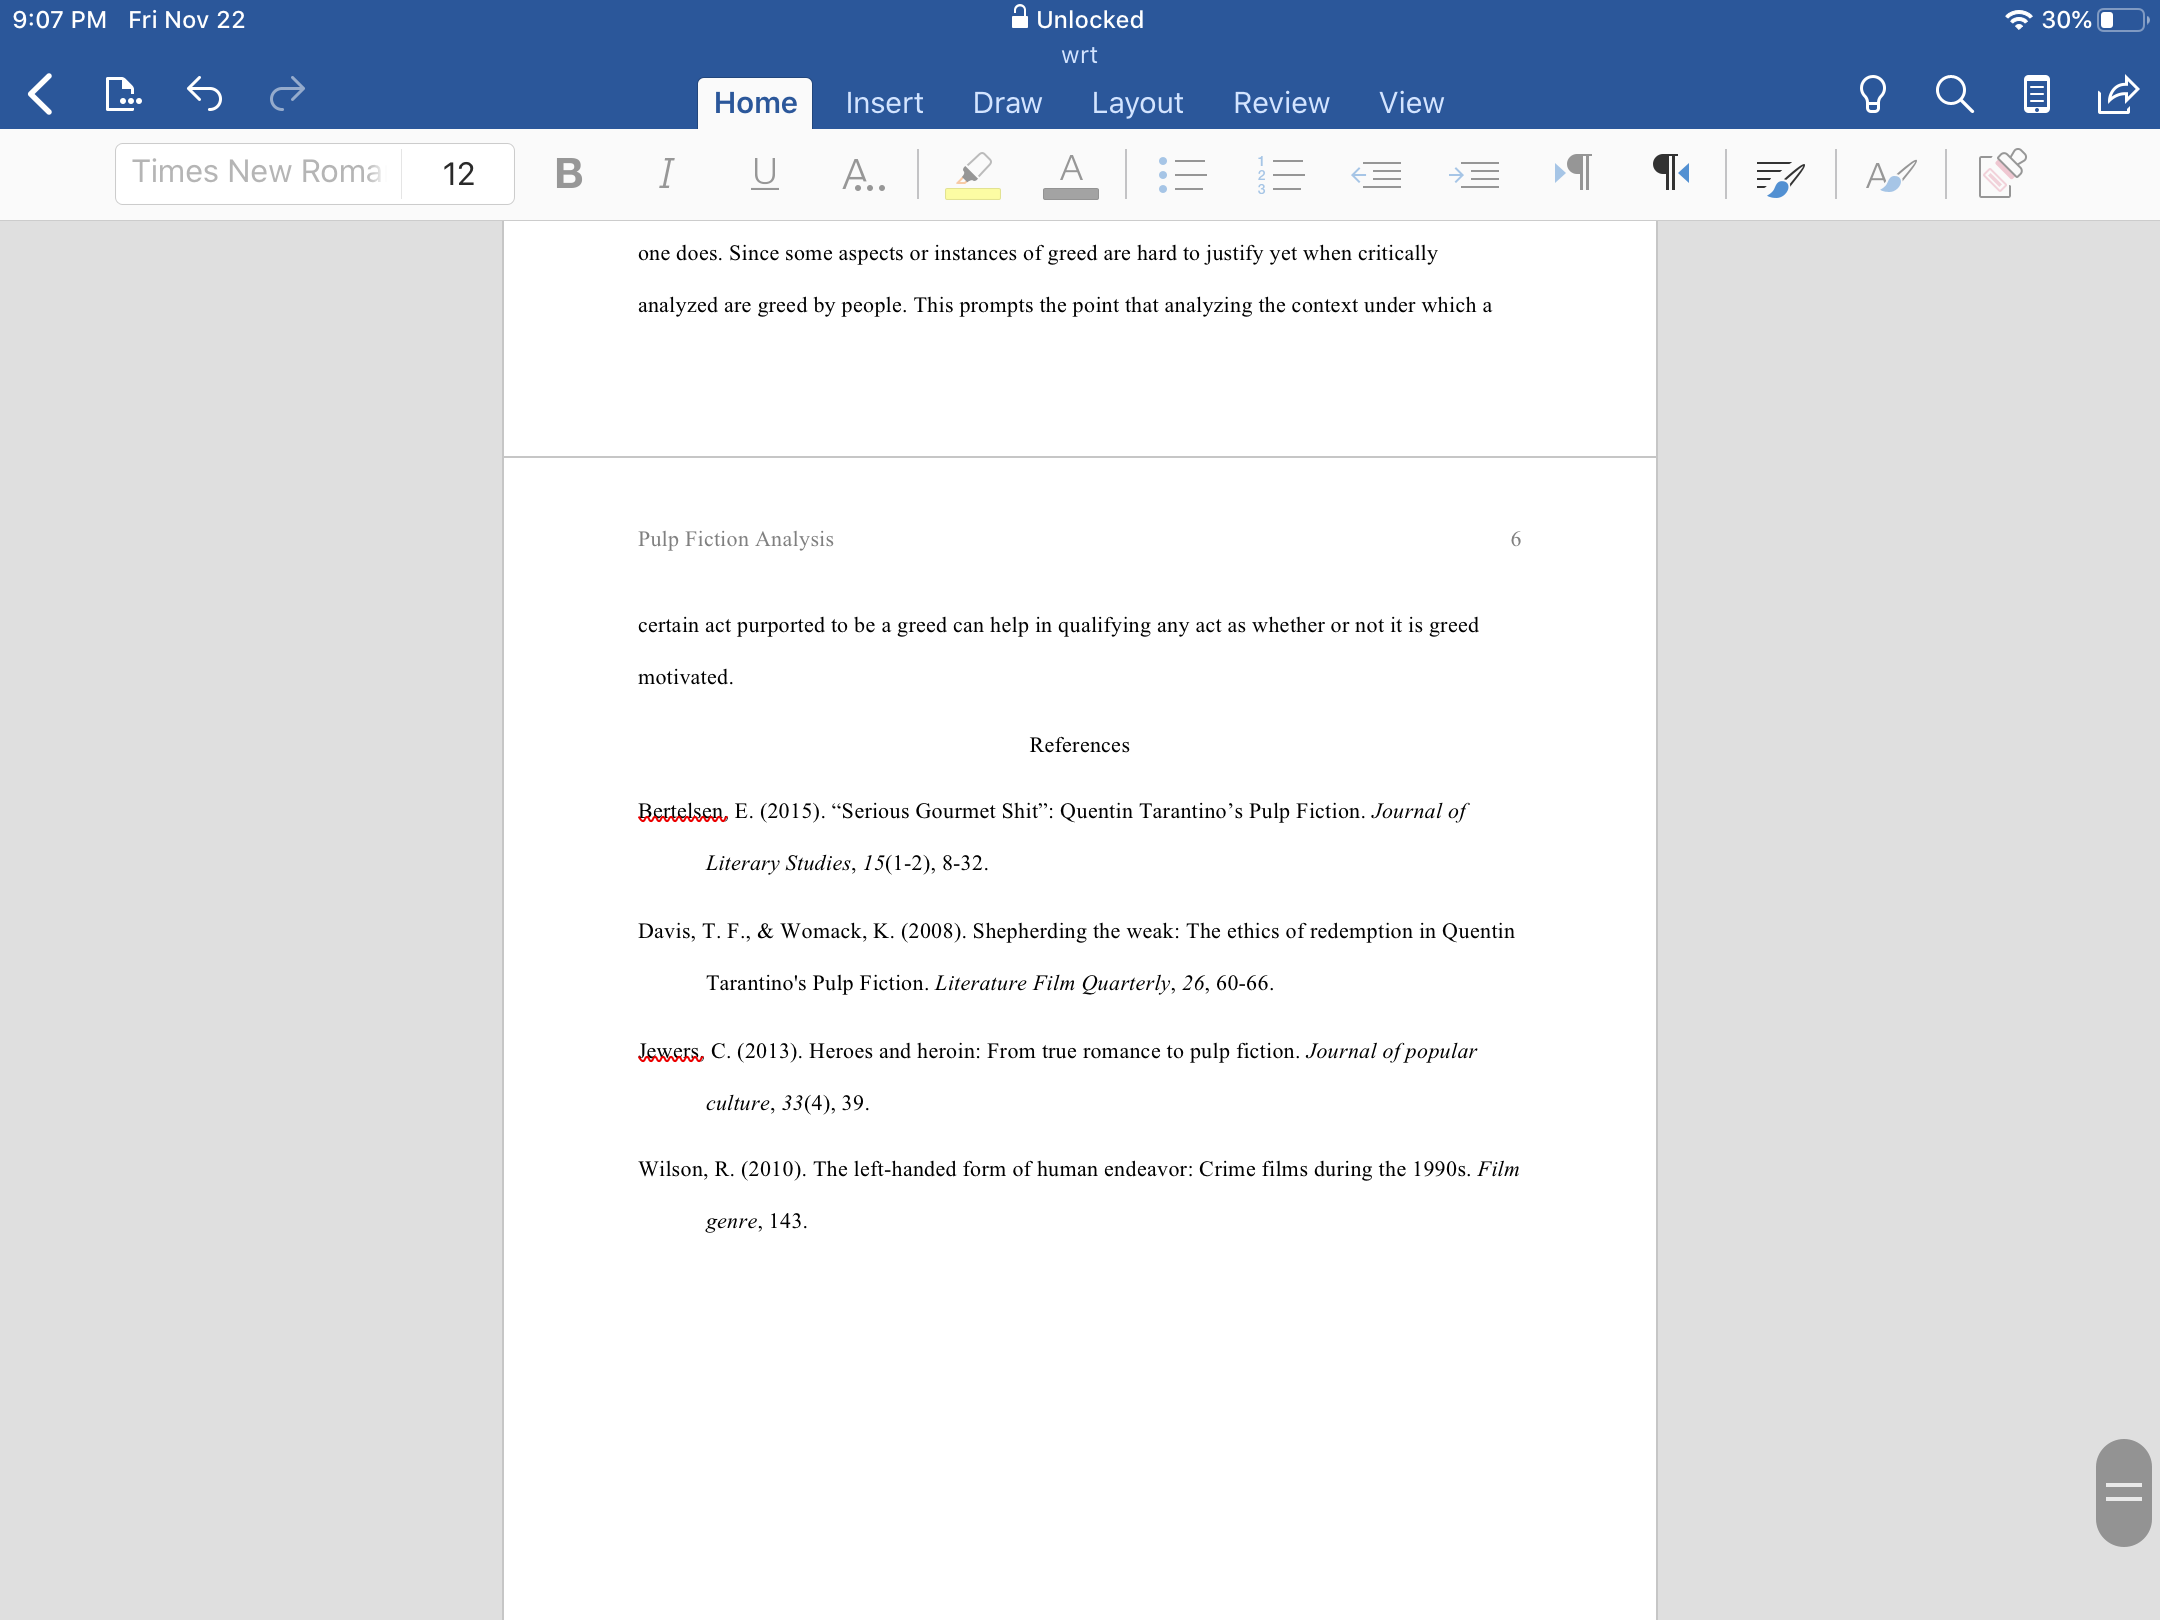Switch to the View tab
This screenshot has width=2160, height=1620.
1411,103
